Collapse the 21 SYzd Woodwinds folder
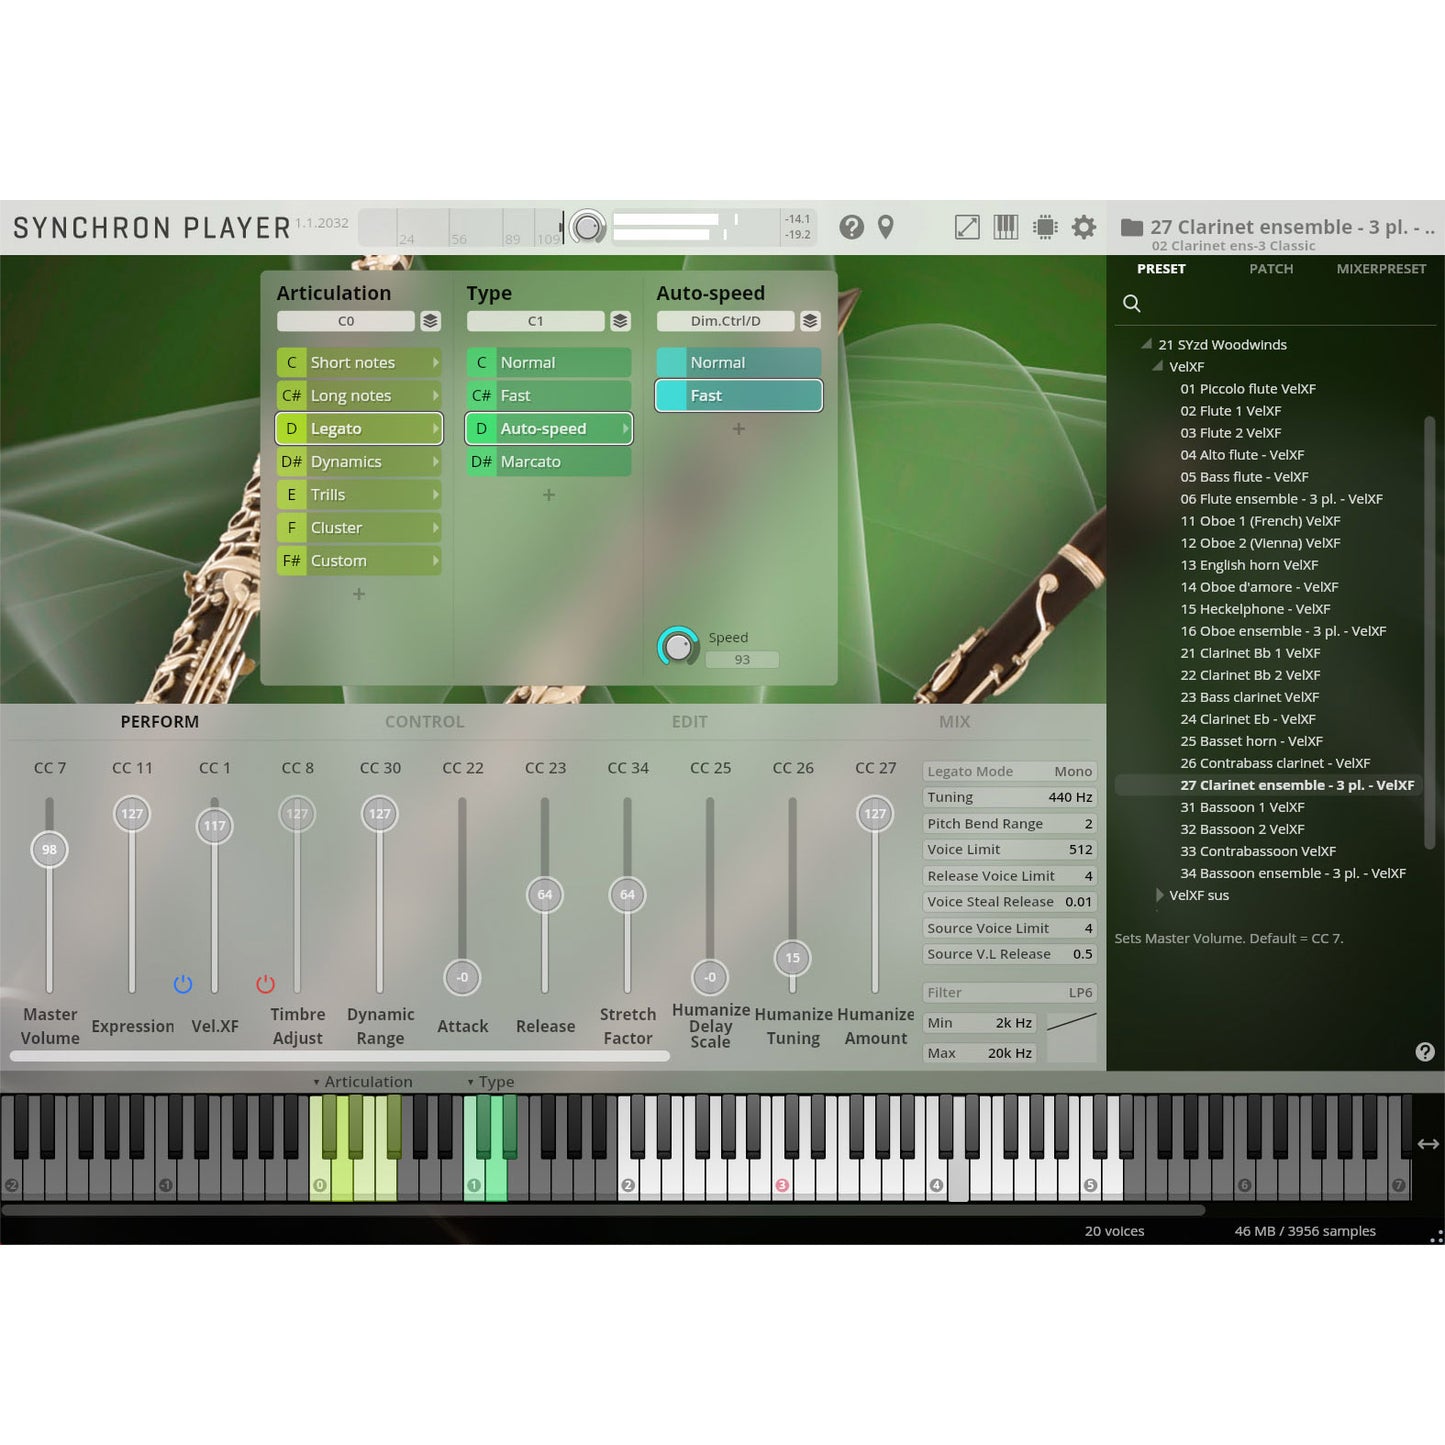This screenshot has width=1445, height=1445. coord(1147,344)
